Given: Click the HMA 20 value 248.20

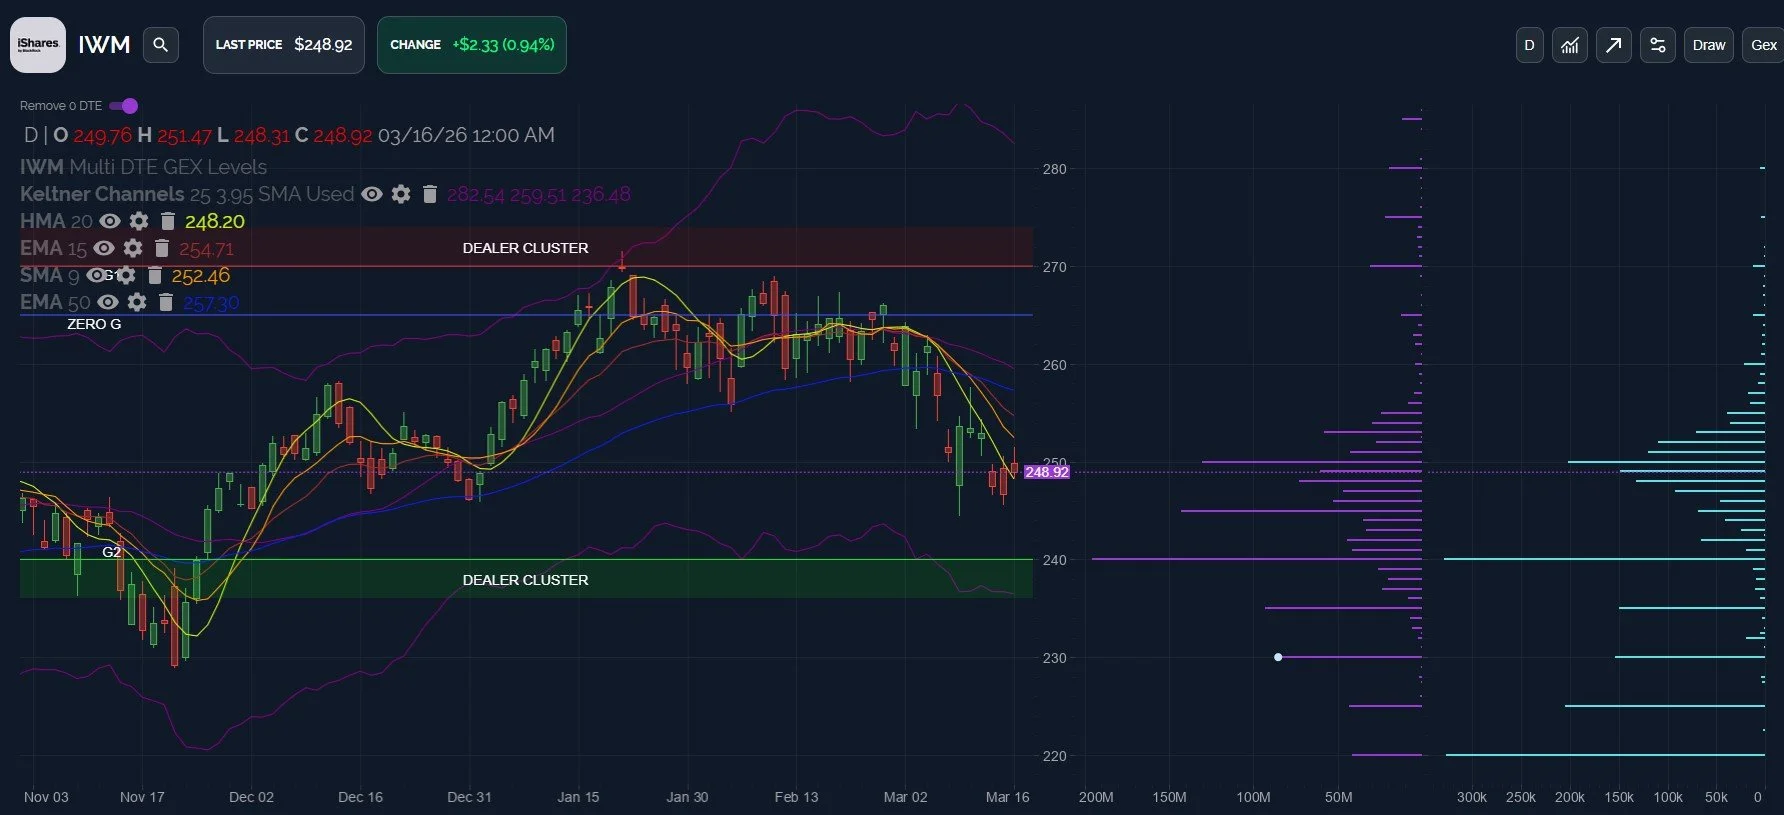Looking at the screenshot, I should click(214, 221).
